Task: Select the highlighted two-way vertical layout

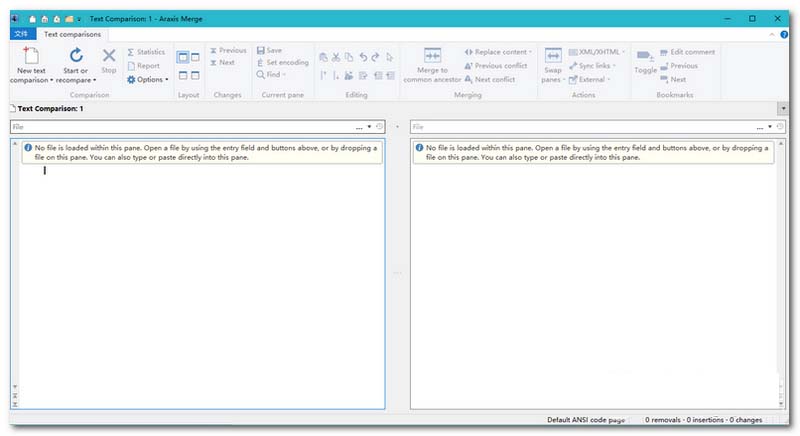Action: (x=183, y=57)
